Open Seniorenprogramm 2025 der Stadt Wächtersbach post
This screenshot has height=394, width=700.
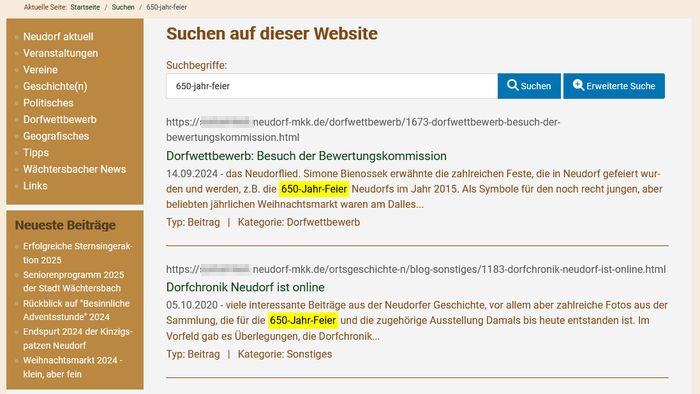74,282
